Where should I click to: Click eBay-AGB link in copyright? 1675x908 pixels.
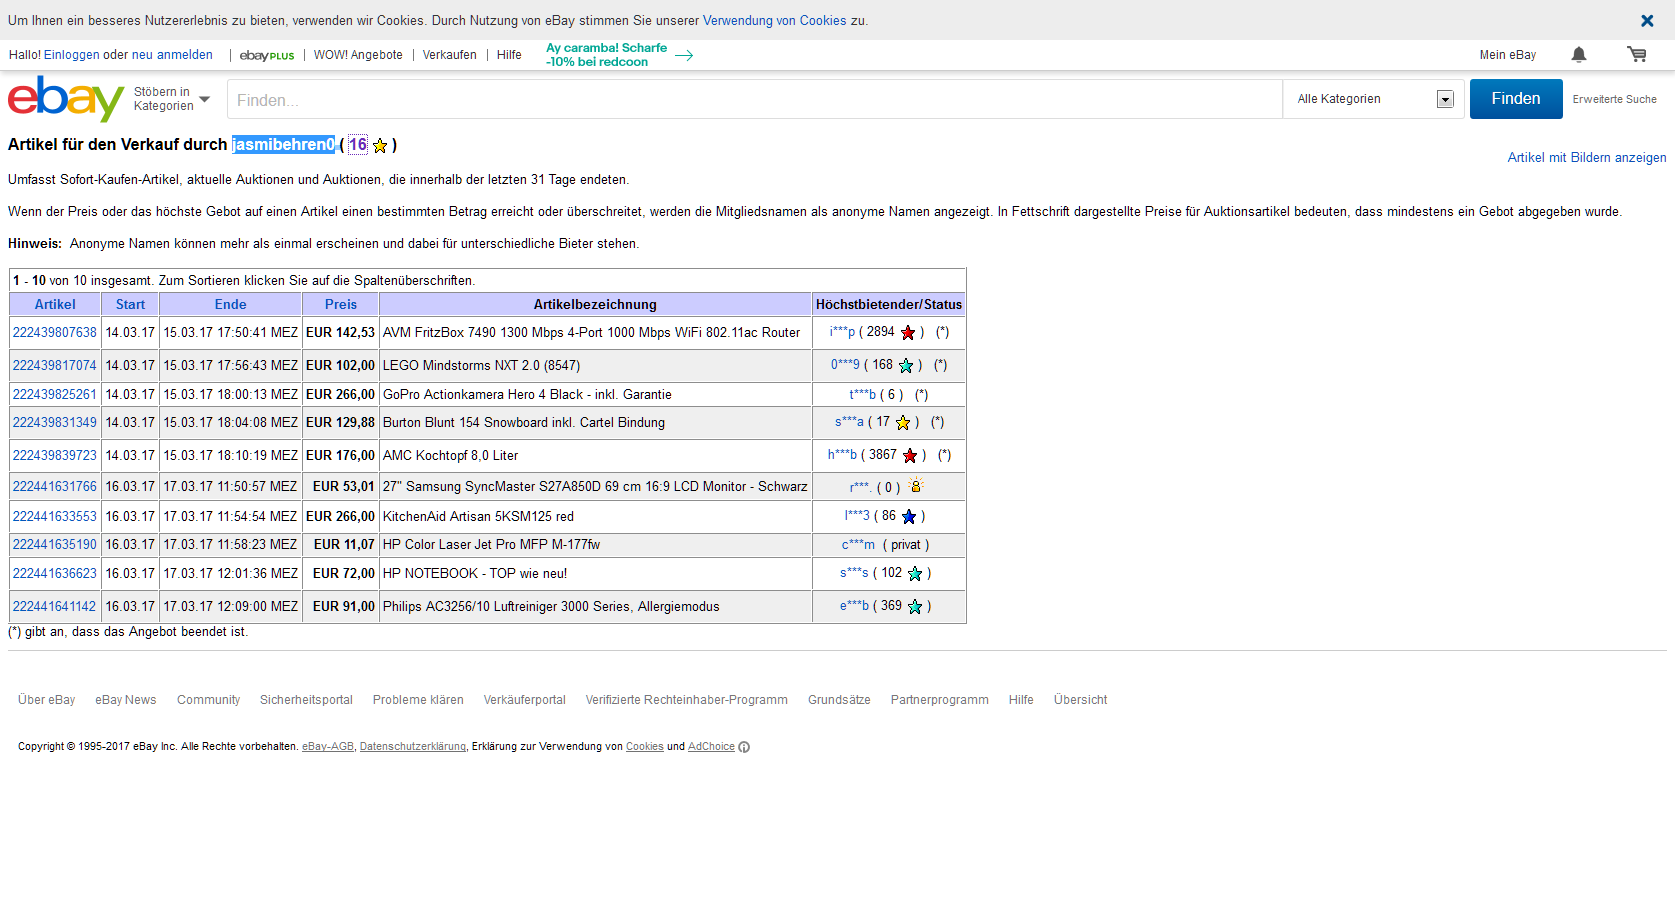pyautogui.click(x=328, y=747)
